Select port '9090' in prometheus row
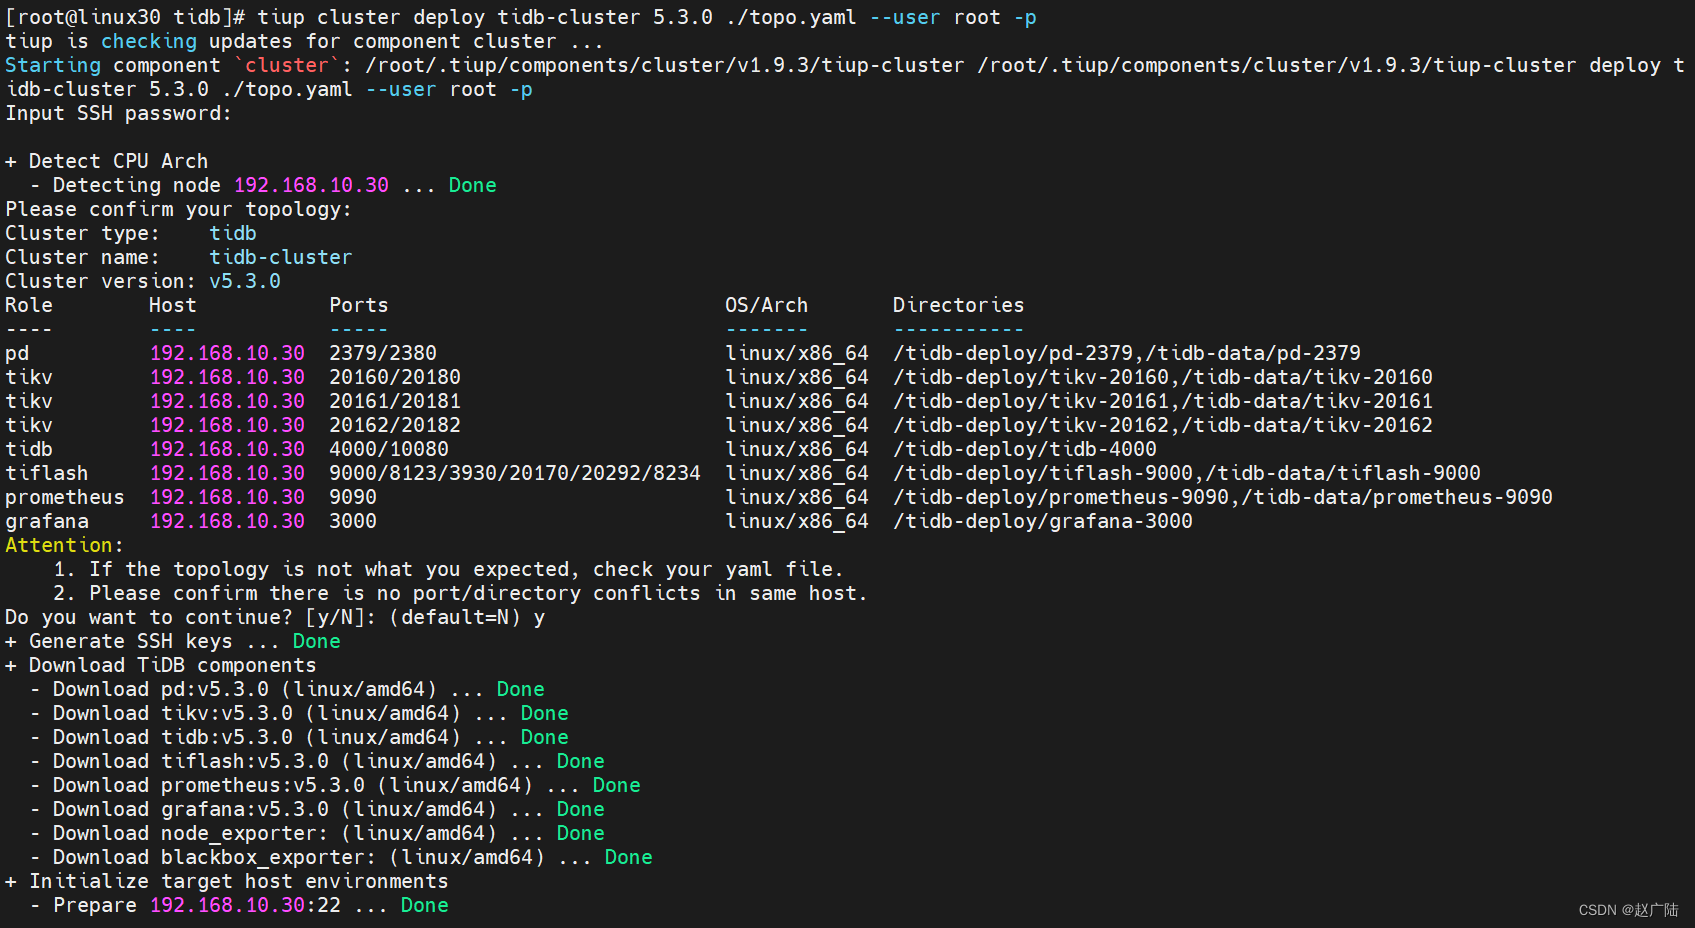This screenshot has width=1695, height=928. click(x=353, y=497)
